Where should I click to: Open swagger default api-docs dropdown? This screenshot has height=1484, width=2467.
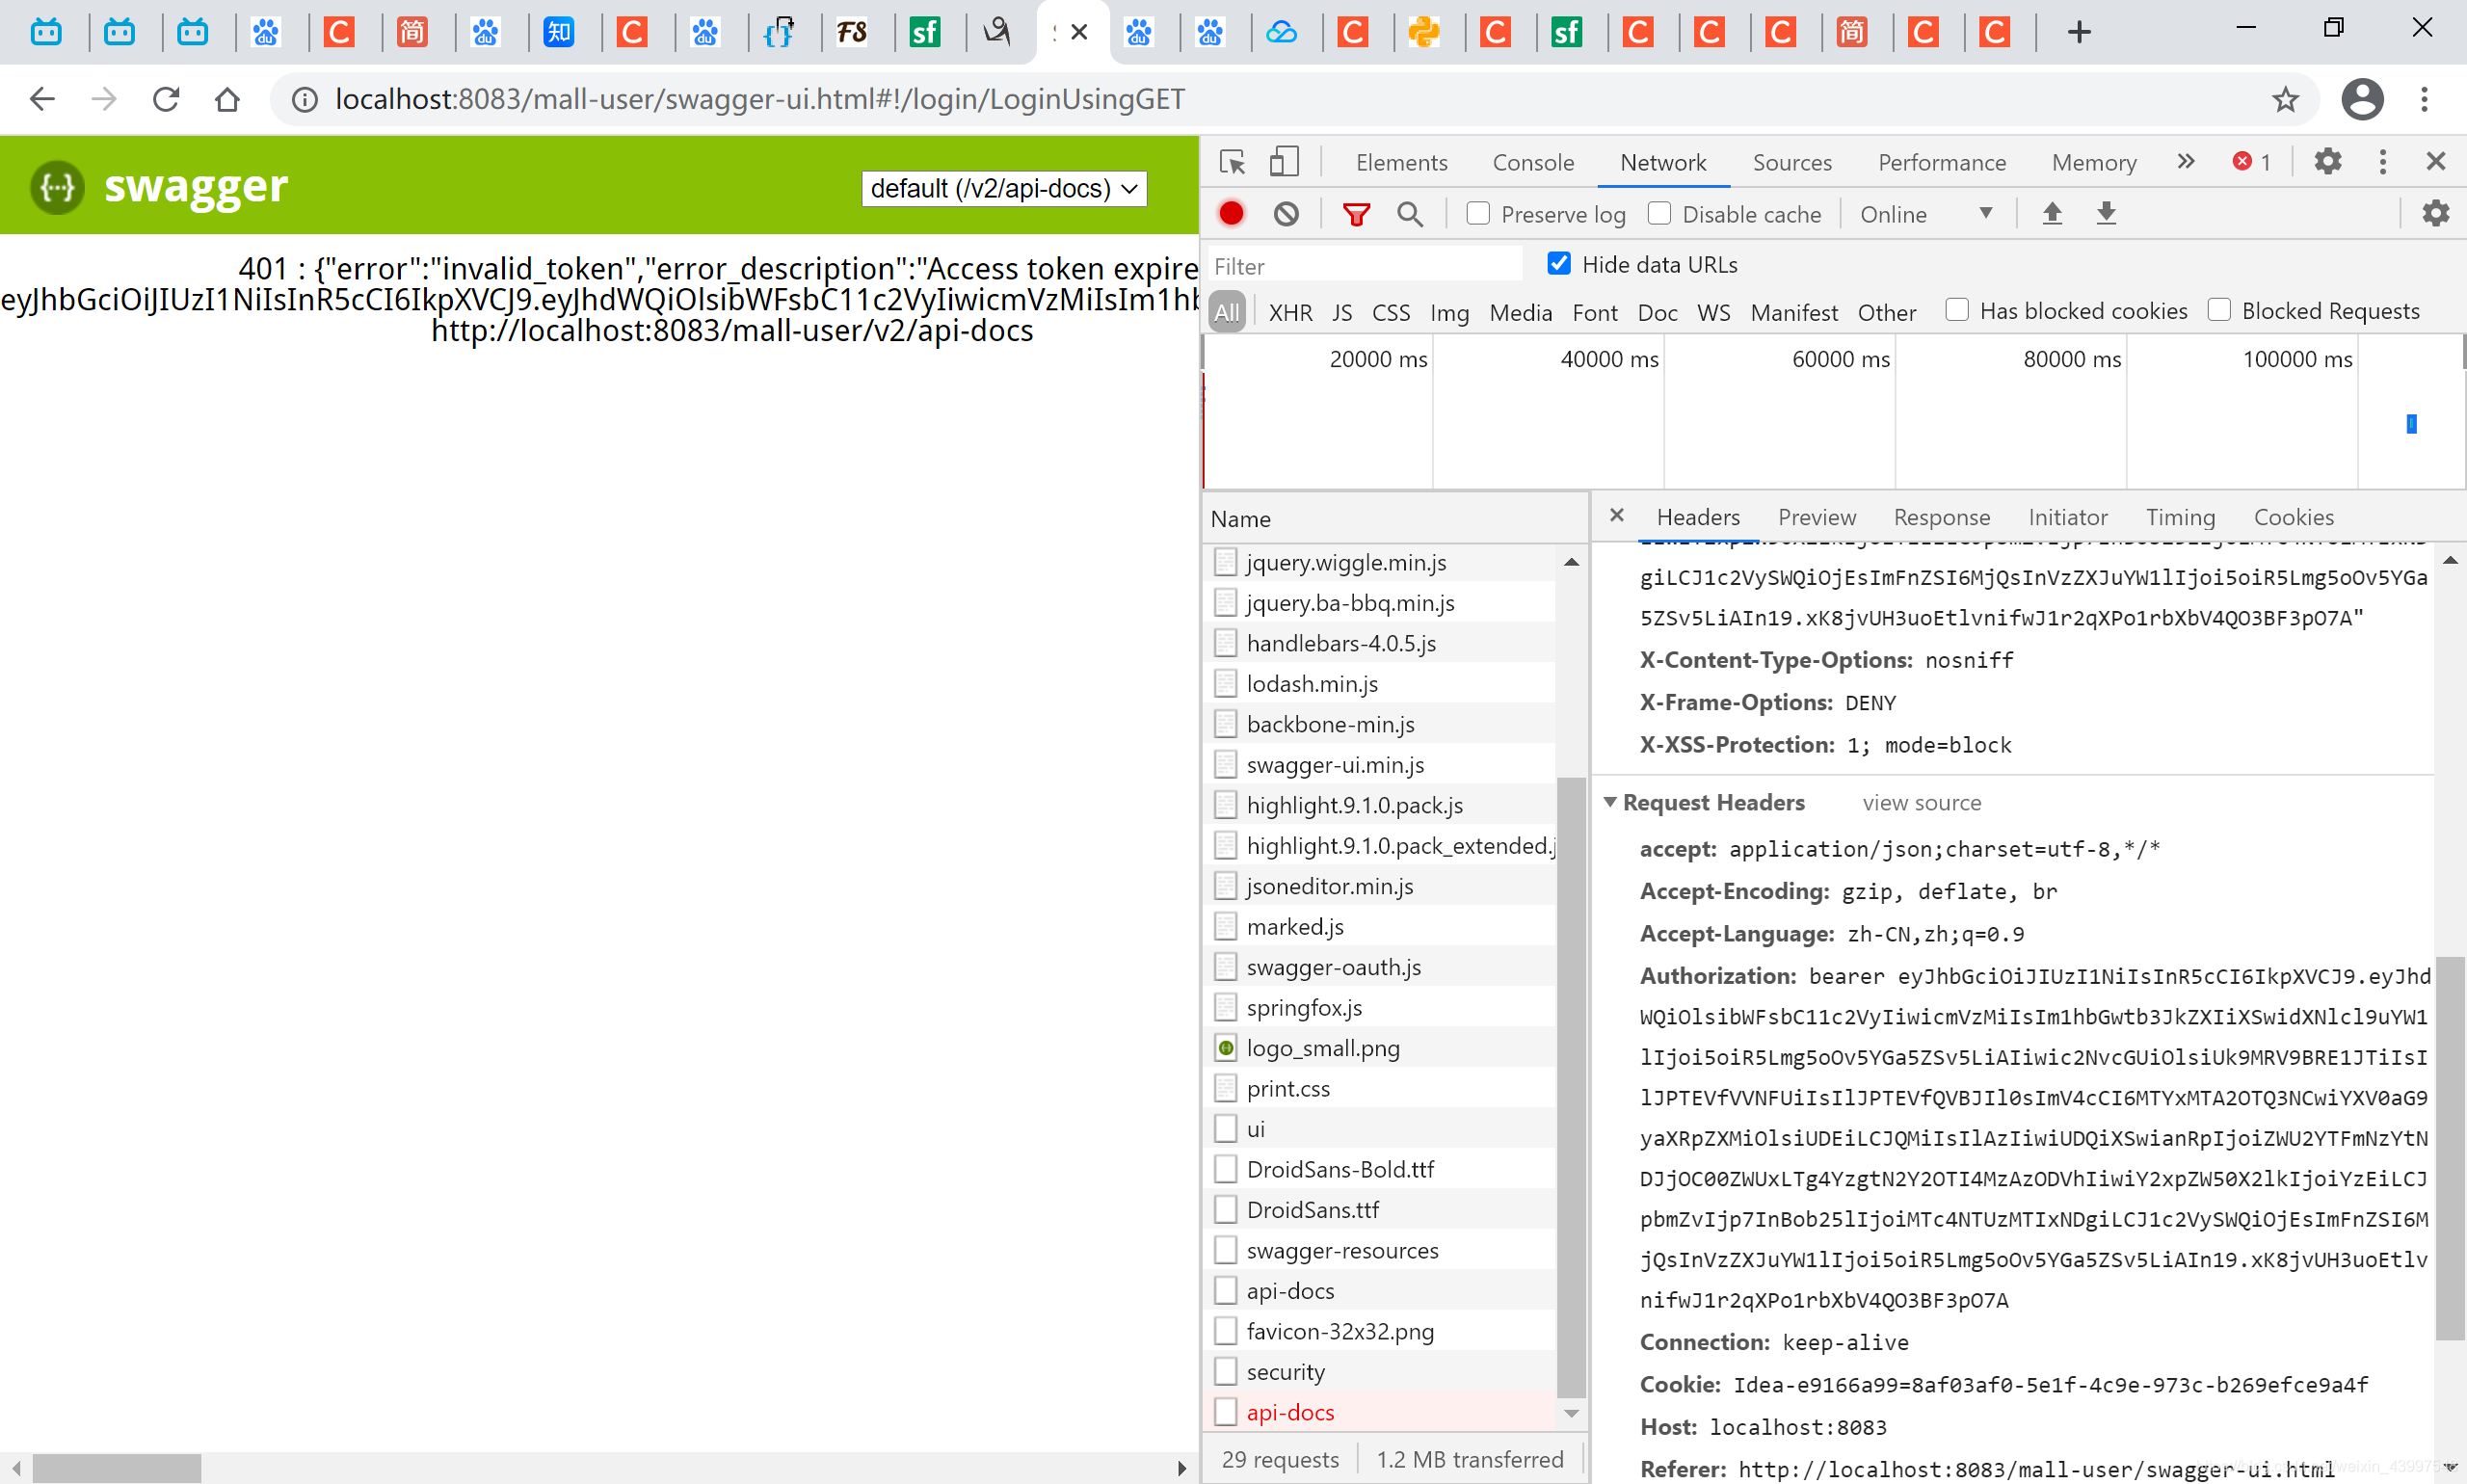click(x=1003, y=189)
